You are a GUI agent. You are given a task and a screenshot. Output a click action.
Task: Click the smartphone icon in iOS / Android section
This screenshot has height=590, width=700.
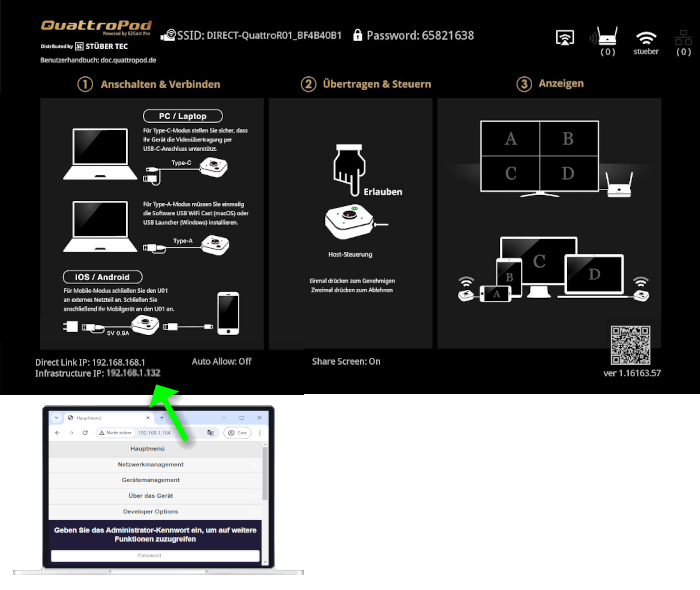click(228, 313)
